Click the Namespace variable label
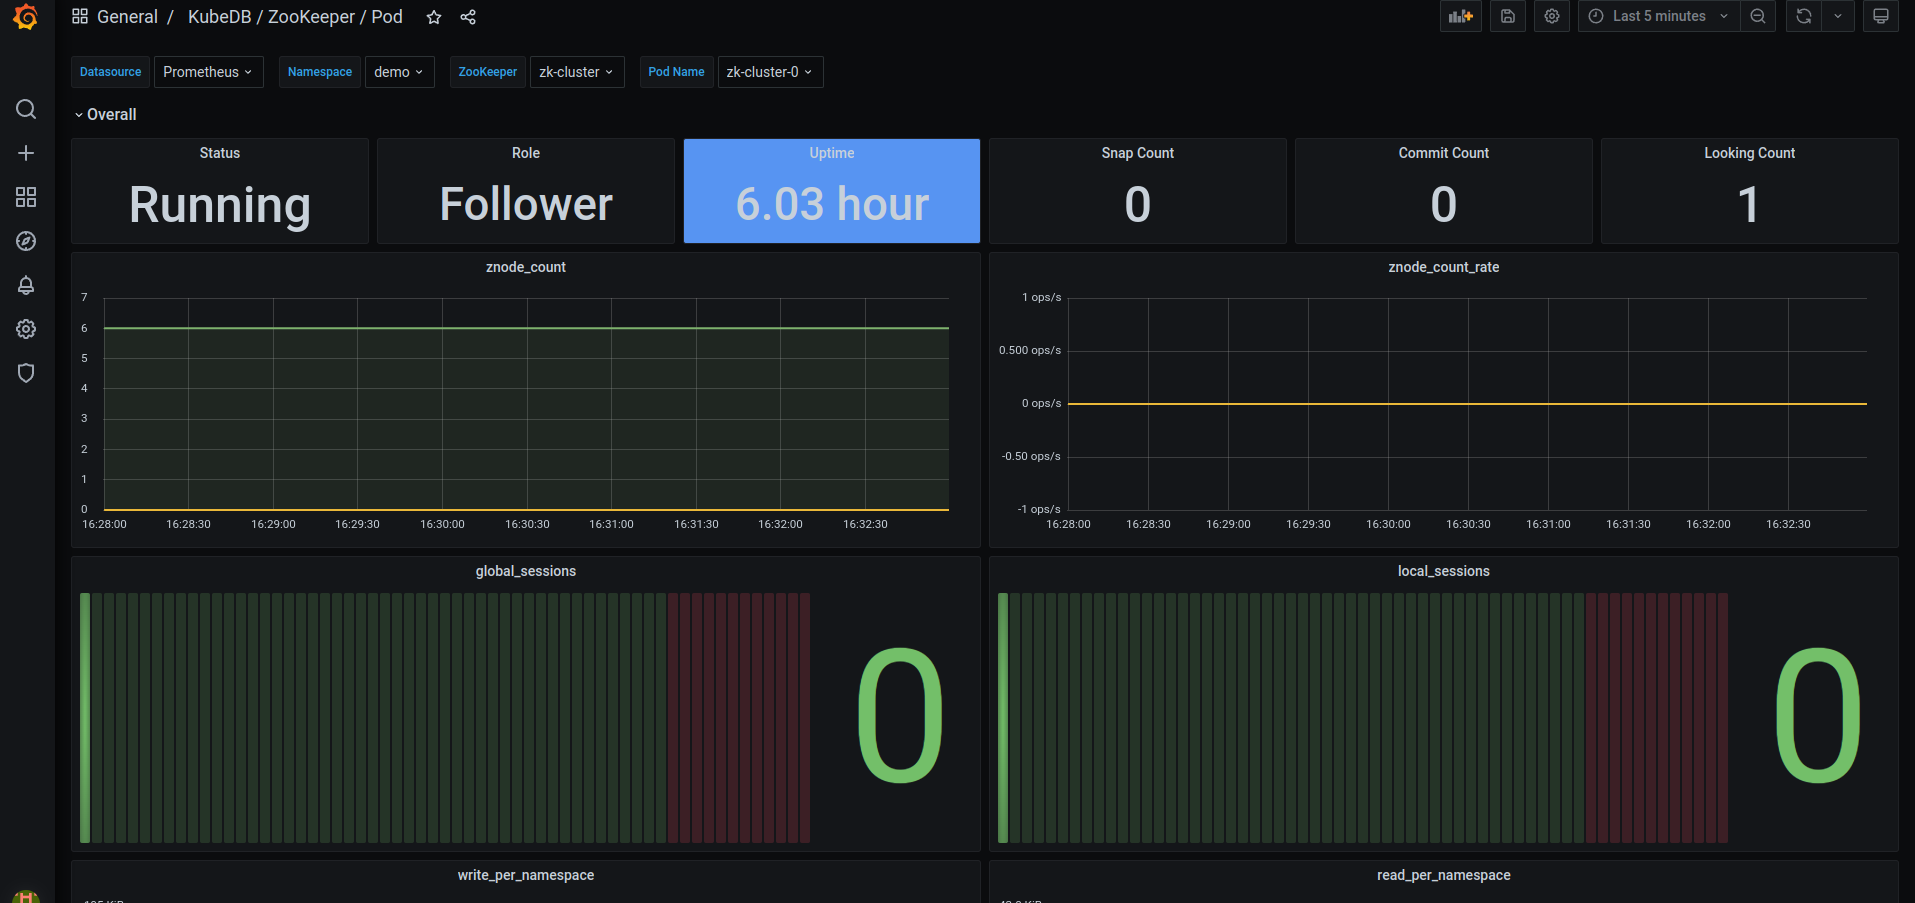1915x903 pixels. coord(320,72)
